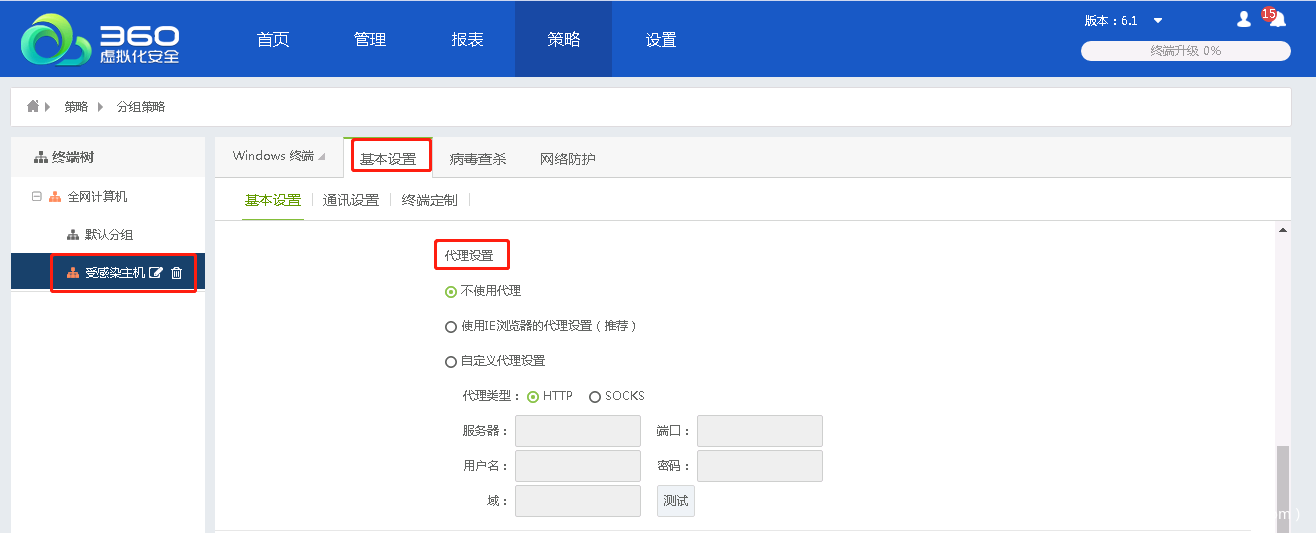Open the notification bell with badge 15
This screenshot has height=533, width=1316.
click(1276, 19)
